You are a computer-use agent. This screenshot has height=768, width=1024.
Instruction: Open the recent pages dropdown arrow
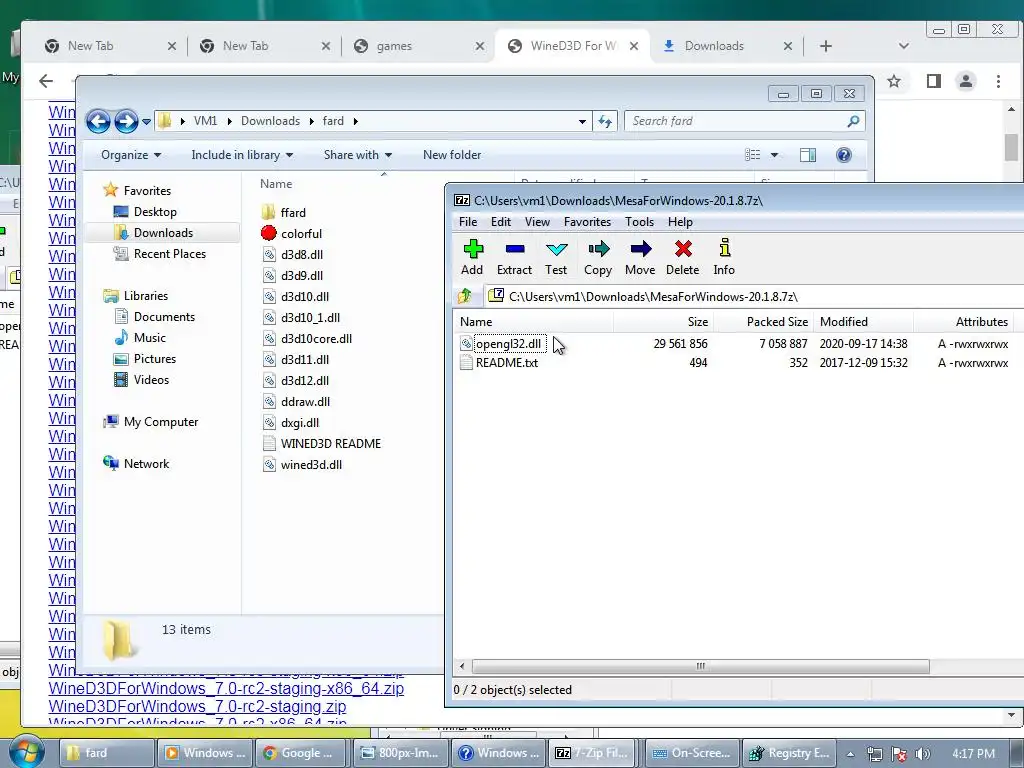(x=146, y=121)
